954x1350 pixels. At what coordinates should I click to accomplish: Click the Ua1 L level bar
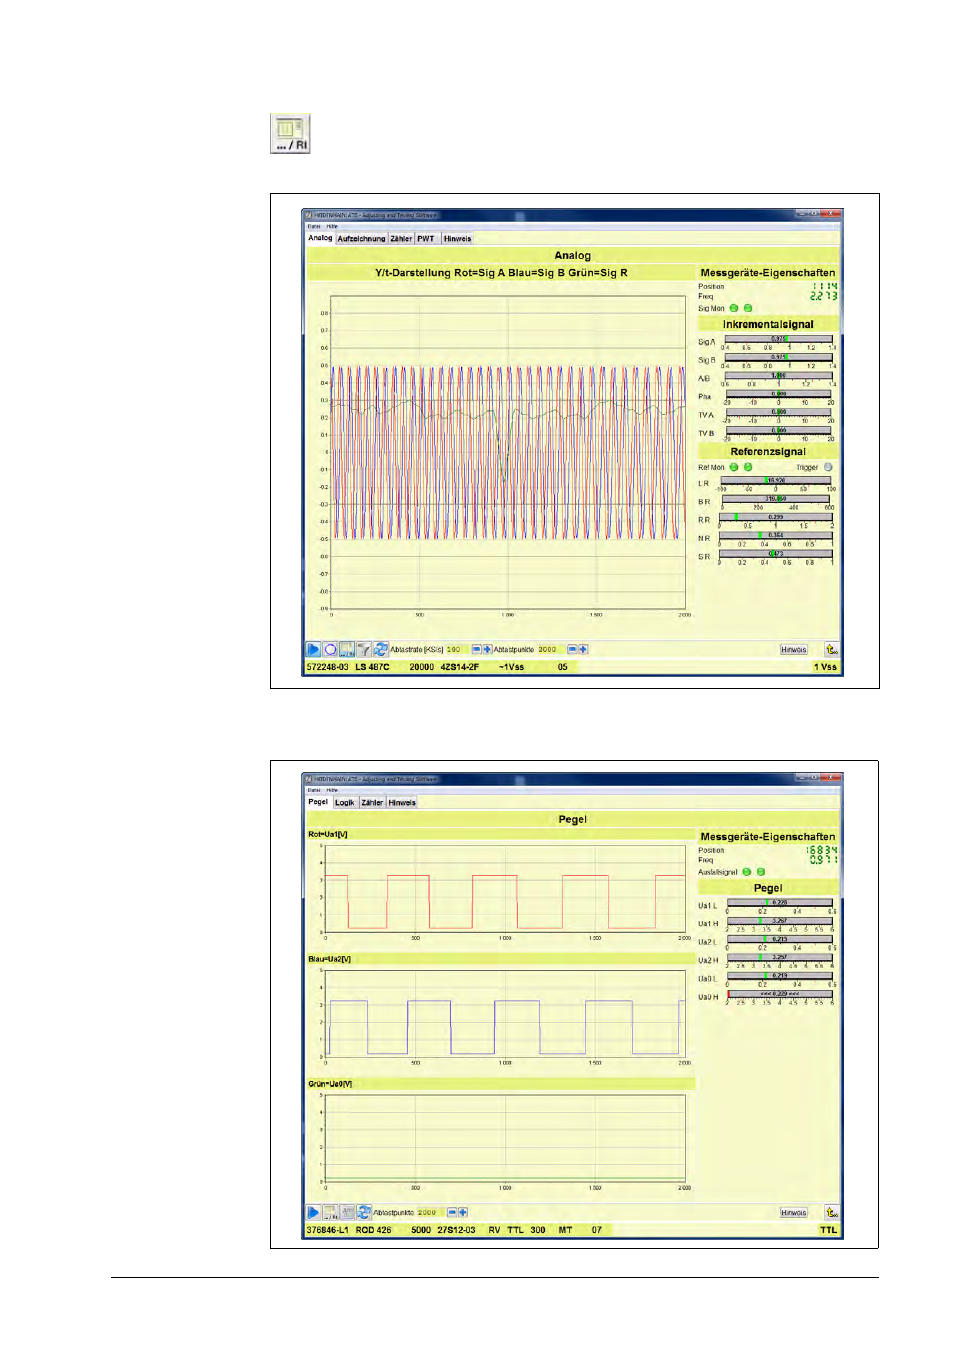pos(780,904)
